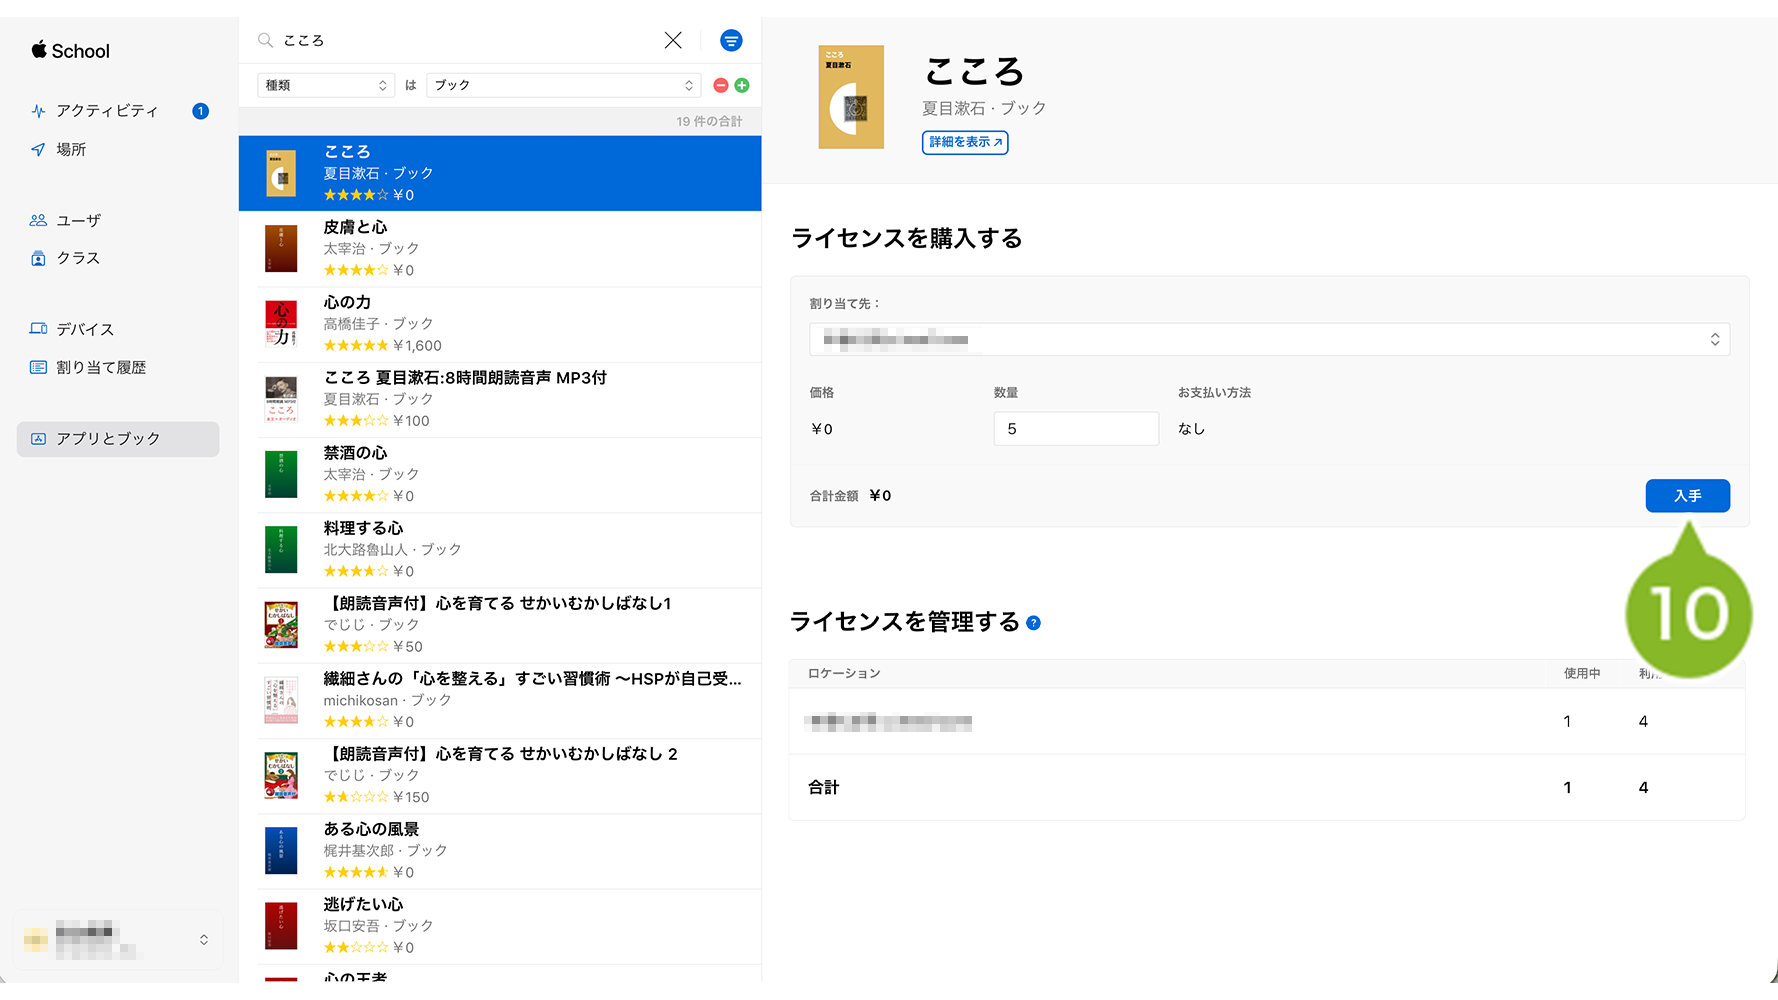The image size is (1778, 1000).
Task: Click the filter icon beside search
Action: tap(731, 40)
